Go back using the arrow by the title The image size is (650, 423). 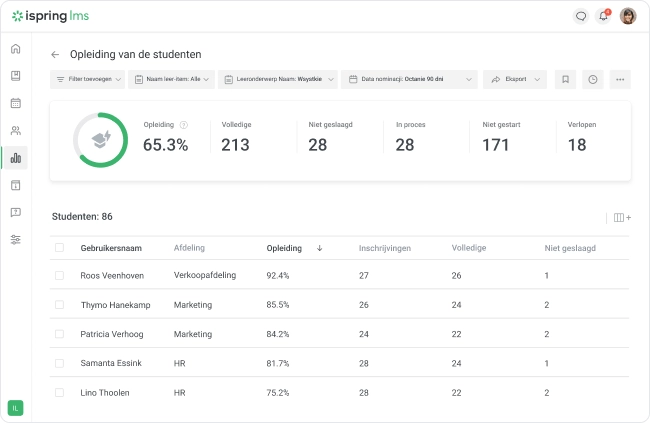click(55, 54)
